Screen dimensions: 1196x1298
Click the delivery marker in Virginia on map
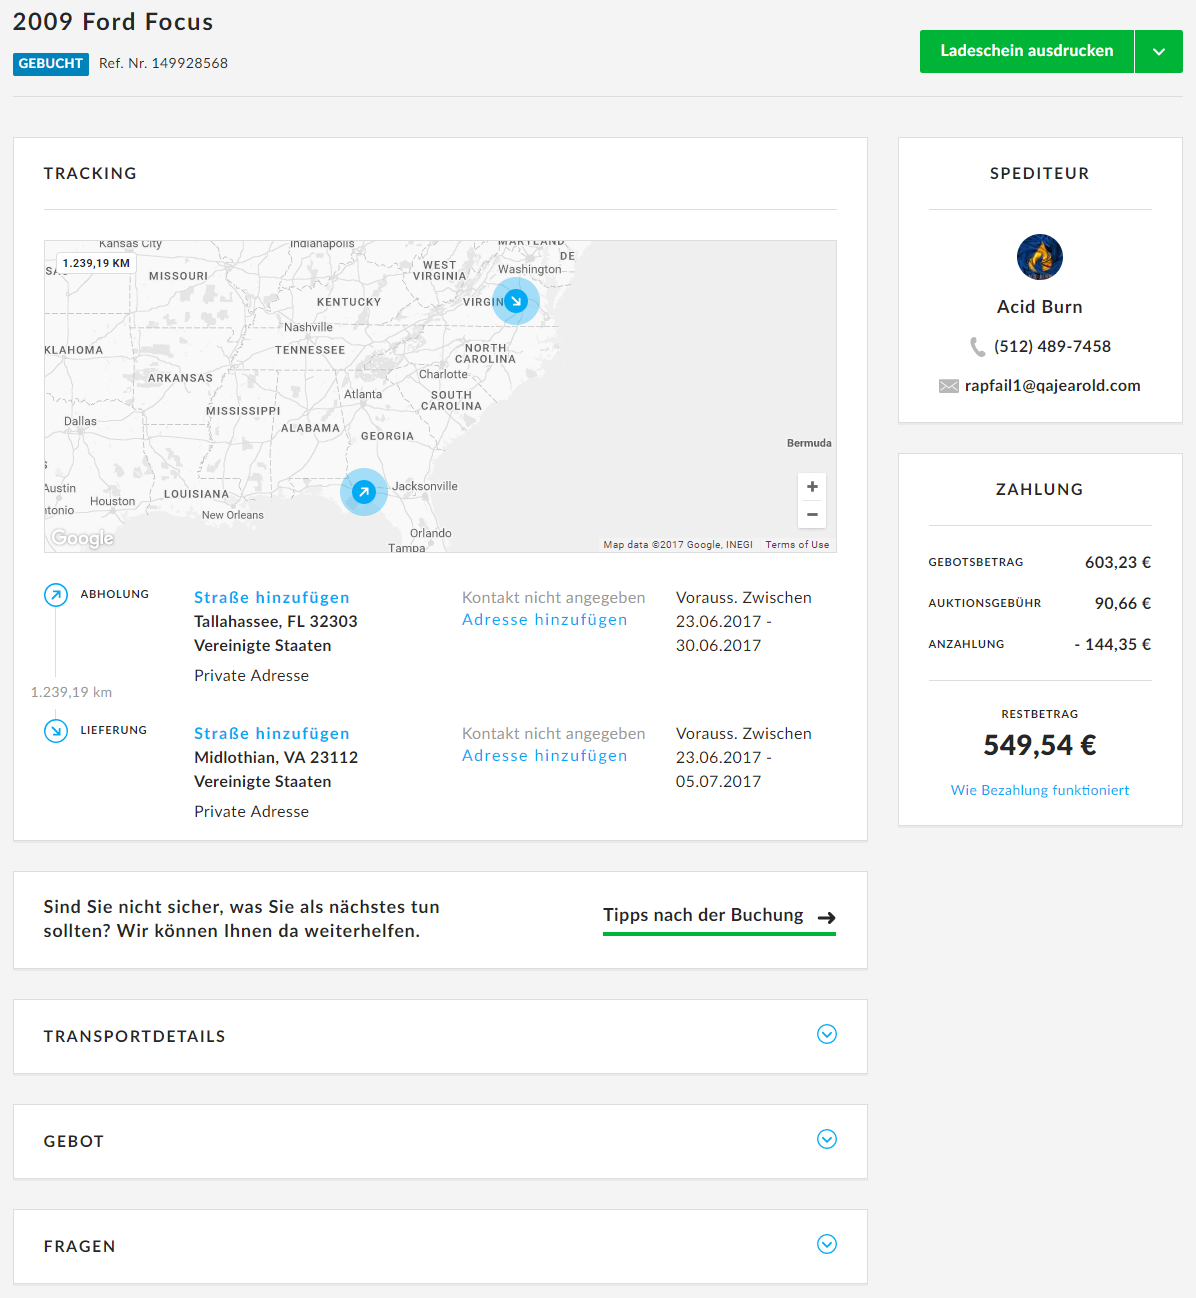[516, 301]
